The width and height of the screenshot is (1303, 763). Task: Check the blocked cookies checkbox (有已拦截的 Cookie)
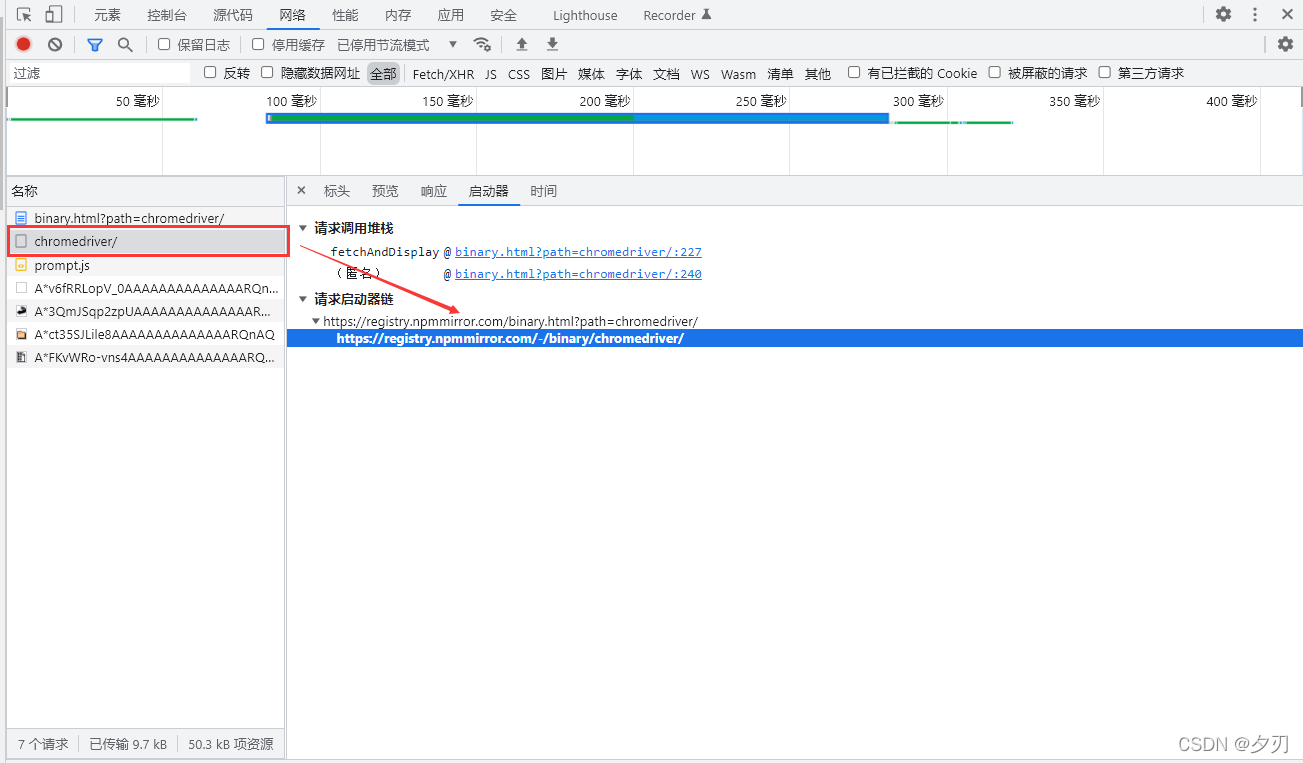pyautogui.click(x=854, y=72)
